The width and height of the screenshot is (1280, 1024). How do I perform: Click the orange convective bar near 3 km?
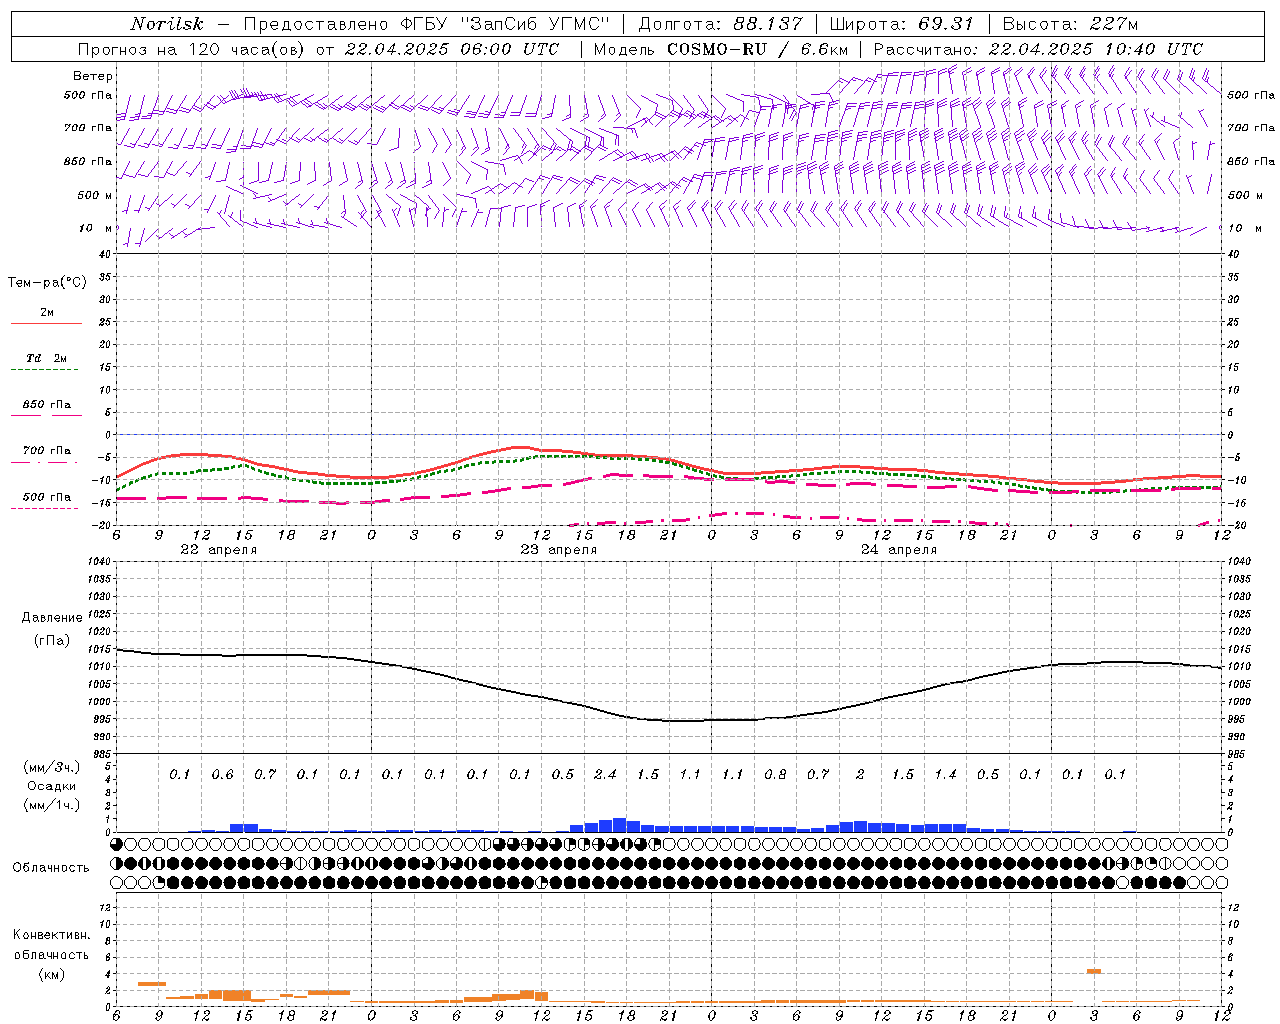coord(151,984)
